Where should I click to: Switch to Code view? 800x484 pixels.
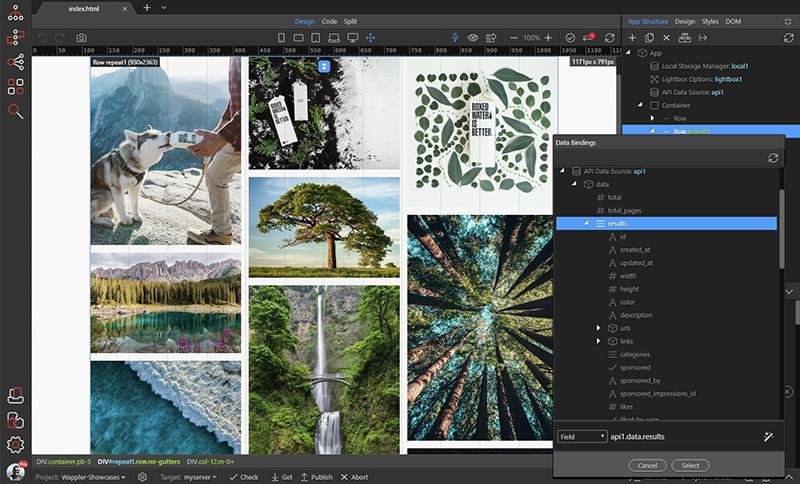point(329,21)
